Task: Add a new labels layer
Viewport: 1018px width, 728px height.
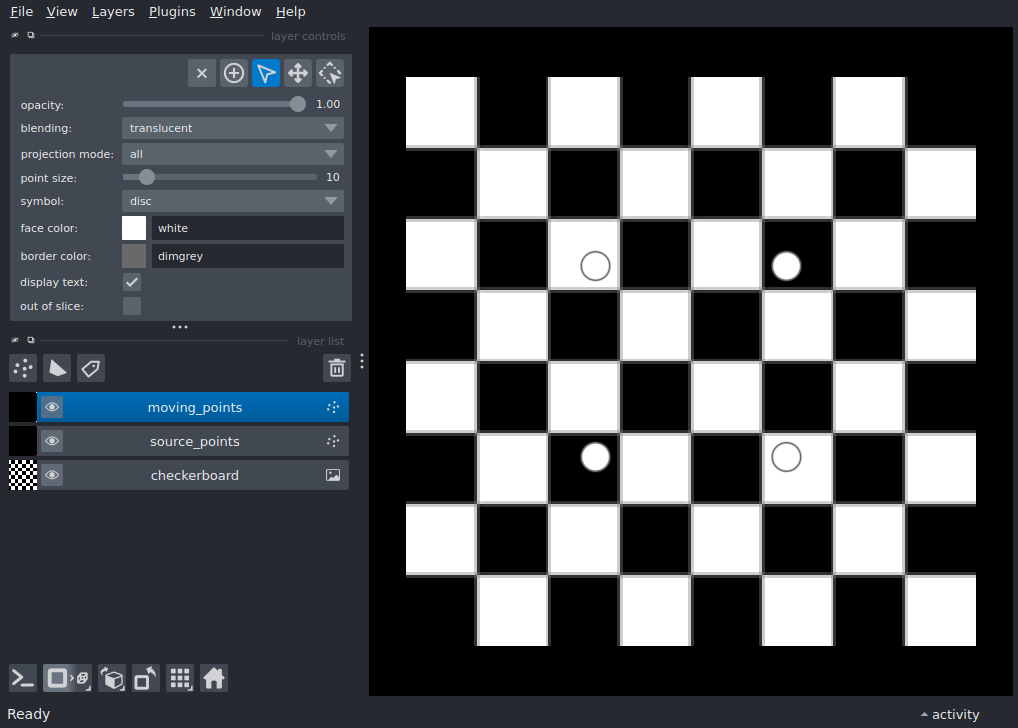Action: (90, 368)
